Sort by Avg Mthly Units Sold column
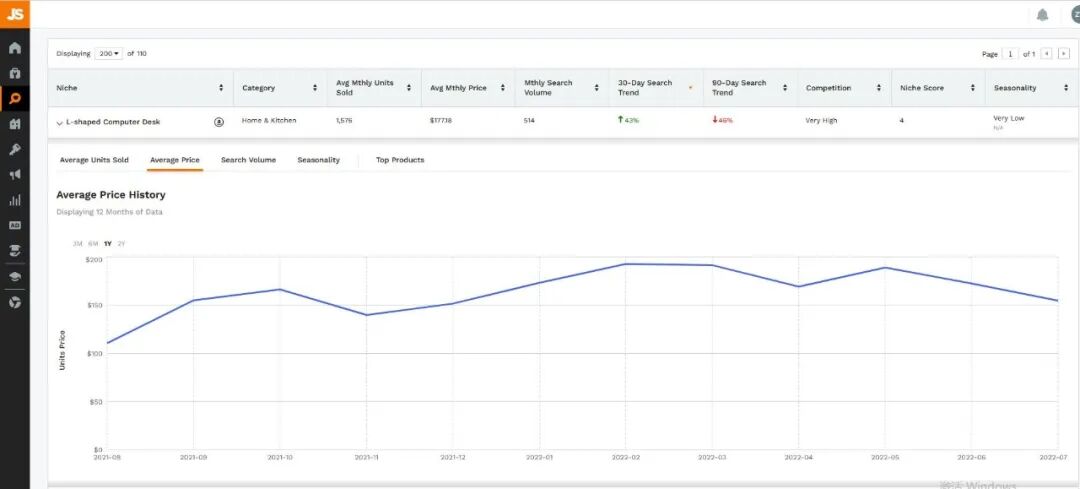1080x489 pixels. [408, 87]
